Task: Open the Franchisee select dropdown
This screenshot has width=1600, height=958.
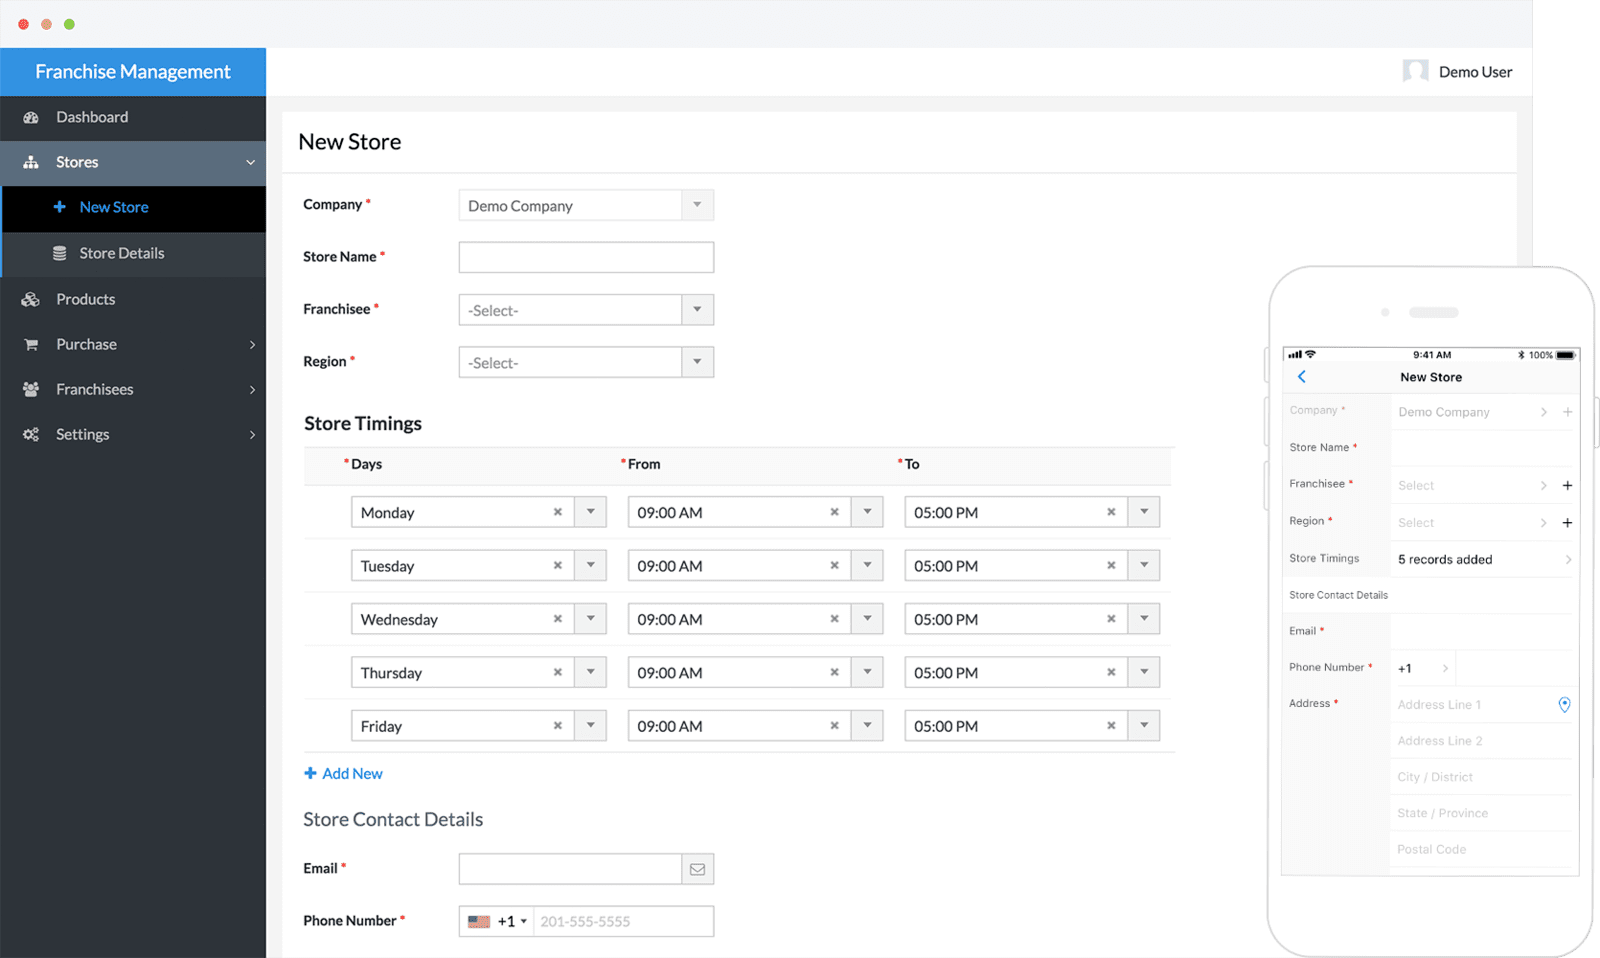Action: point(697,310)
